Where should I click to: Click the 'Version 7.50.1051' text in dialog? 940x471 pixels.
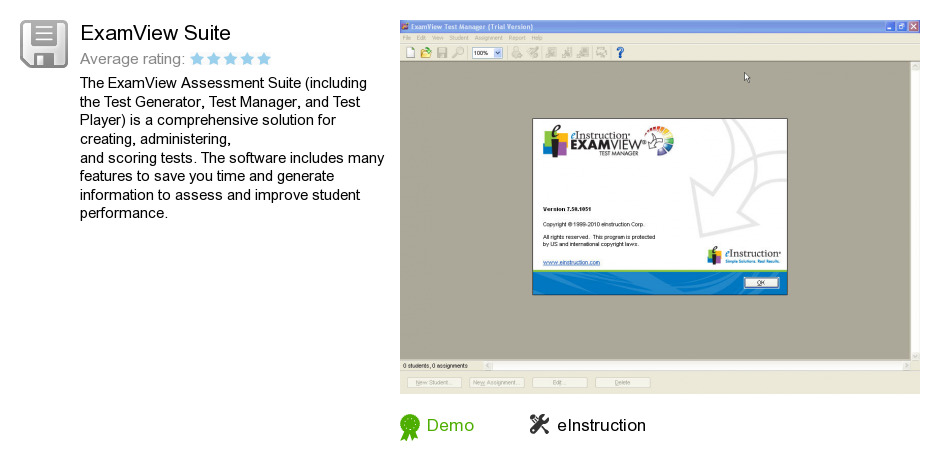pyautogui.click(x=567, y=209)
